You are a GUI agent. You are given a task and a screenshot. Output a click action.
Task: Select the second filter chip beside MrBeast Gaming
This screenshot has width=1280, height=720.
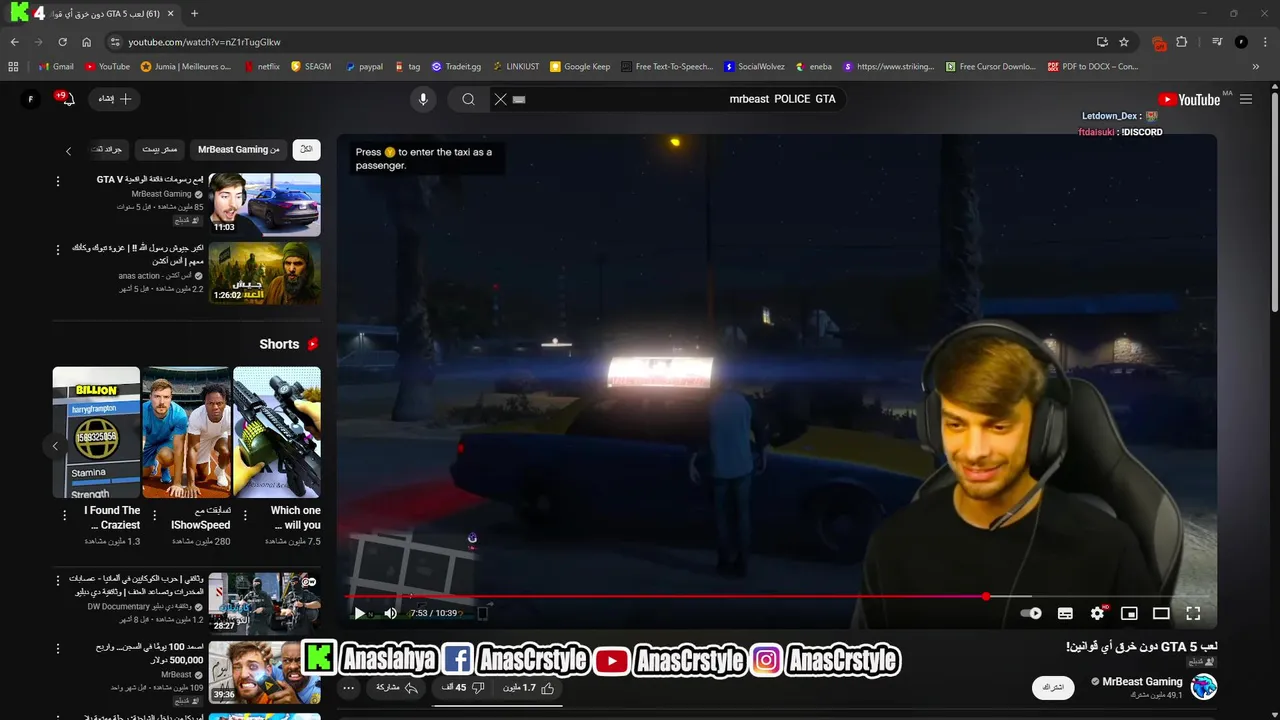point(159,149)
